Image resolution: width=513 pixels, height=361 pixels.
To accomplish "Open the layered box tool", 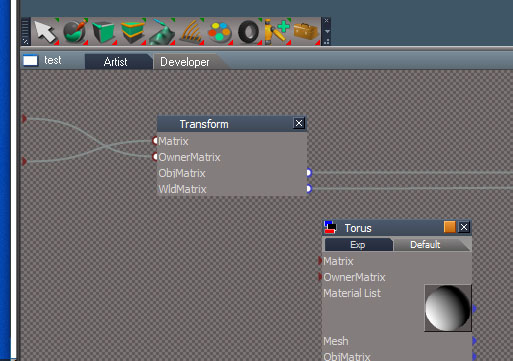I will point(132,32).
